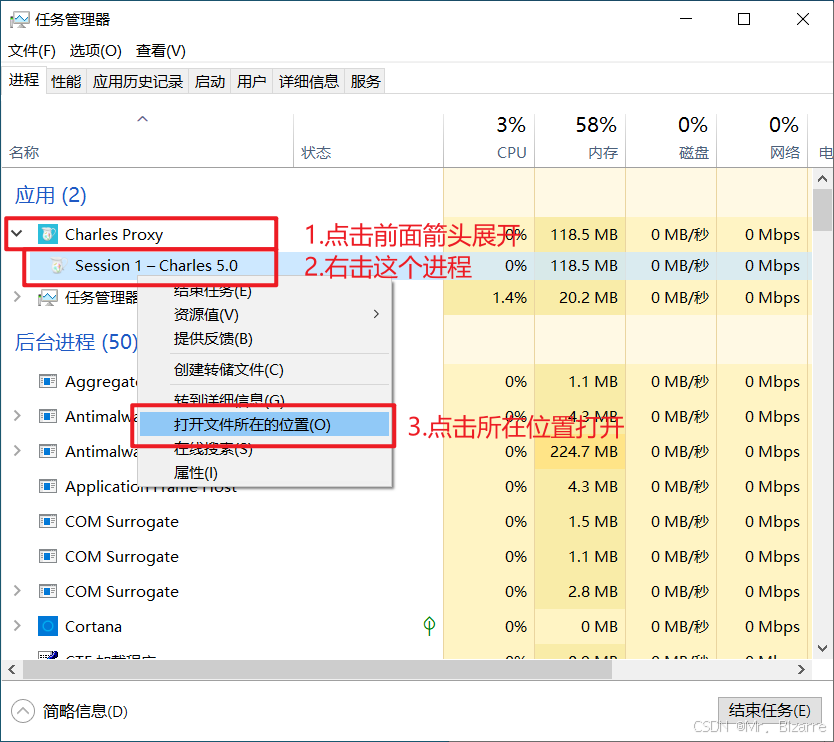This screenshot has width=834, height=742.
Task: Click the Cortana process icon
Action: 47,626
